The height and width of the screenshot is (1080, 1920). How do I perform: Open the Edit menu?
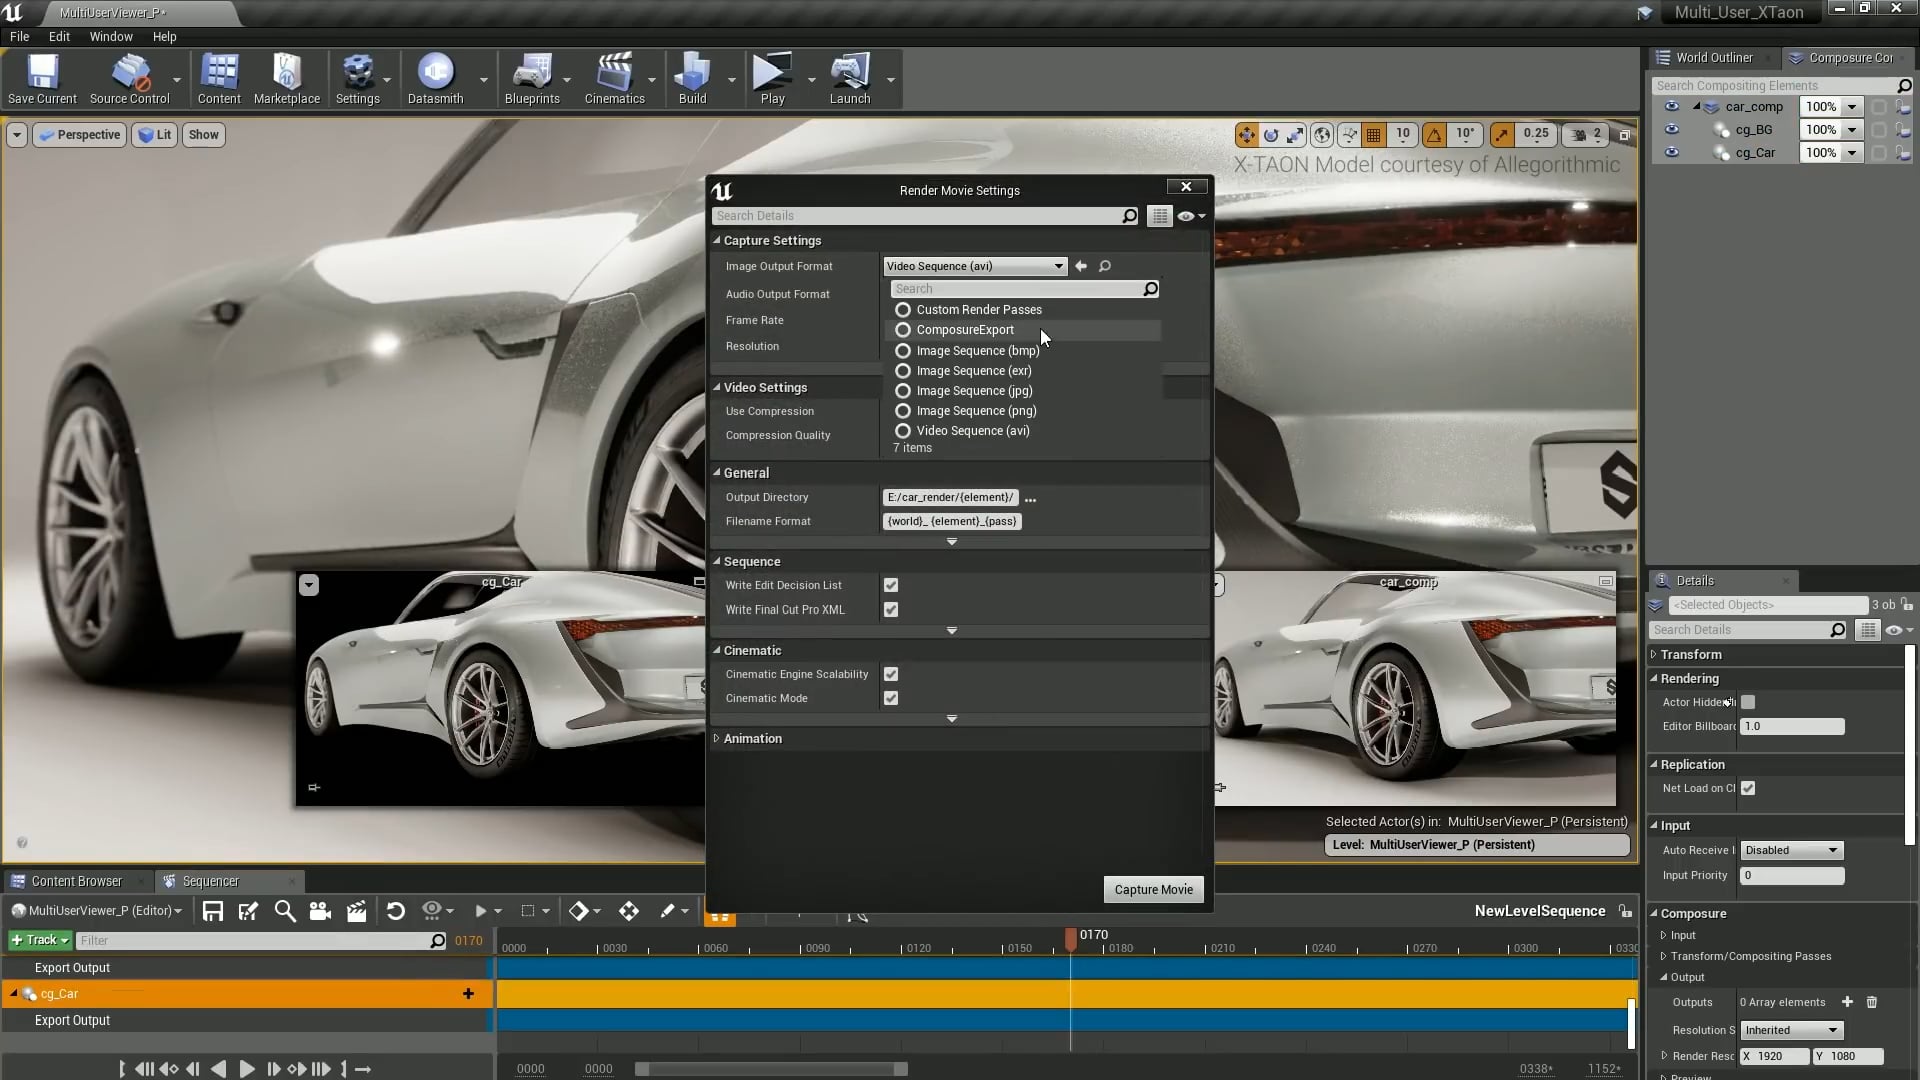(x=60, y=36)
